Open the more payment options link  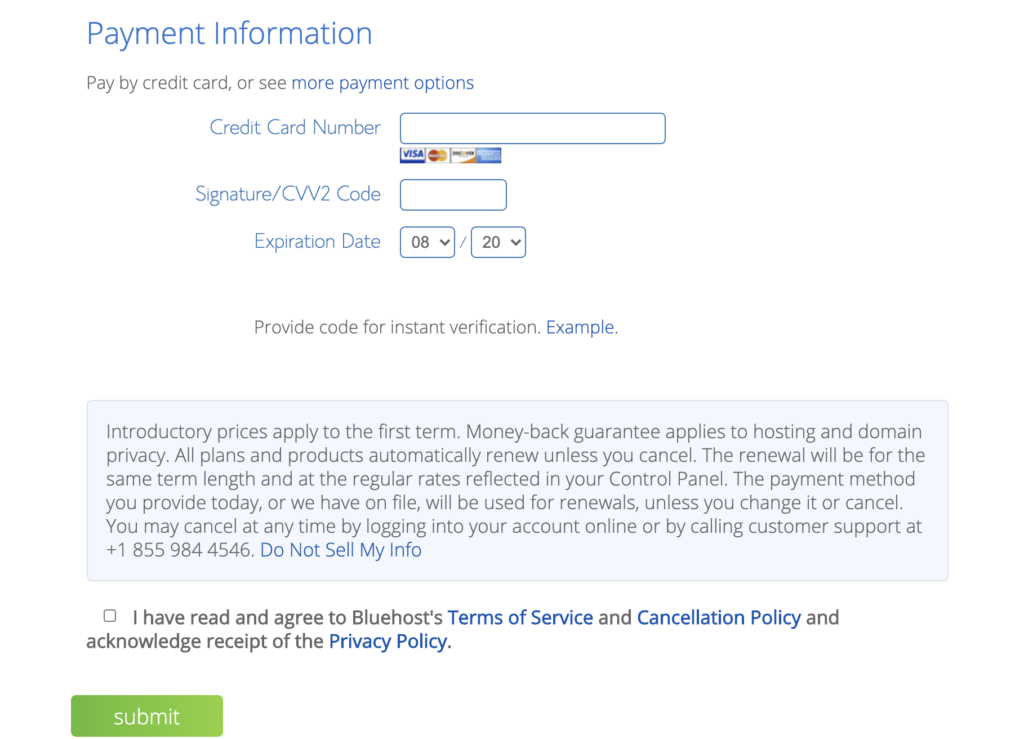click(383, 83)
